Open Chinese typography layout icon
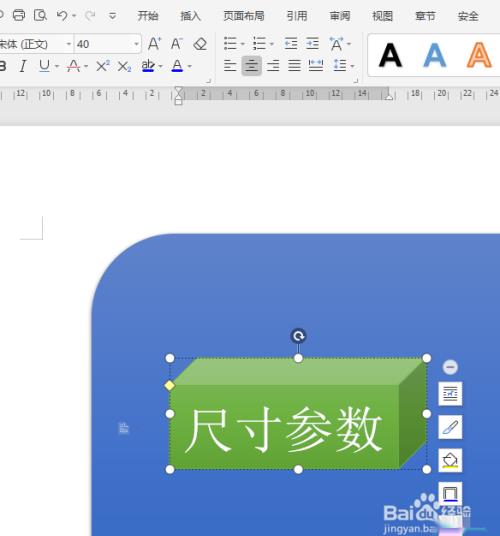500x536 pixels. [x=336, y=44]
